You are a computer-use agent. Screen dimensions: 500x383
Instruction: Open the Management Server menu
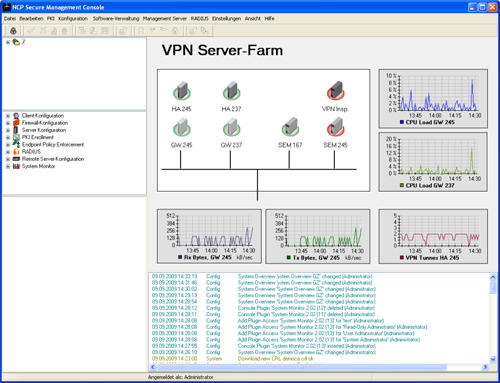pos(165,19)
